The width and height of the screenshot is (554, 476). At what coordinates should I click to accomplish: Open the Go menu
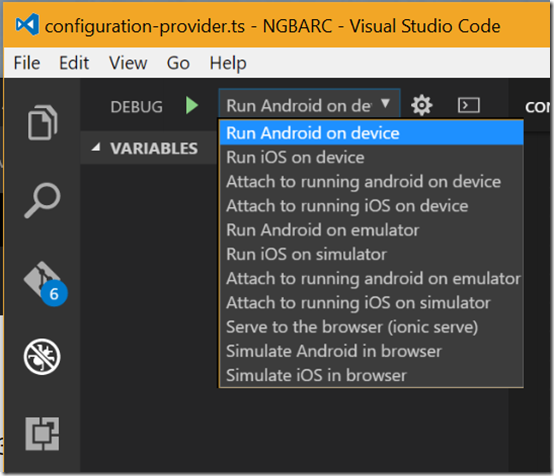tap(178, 63)
